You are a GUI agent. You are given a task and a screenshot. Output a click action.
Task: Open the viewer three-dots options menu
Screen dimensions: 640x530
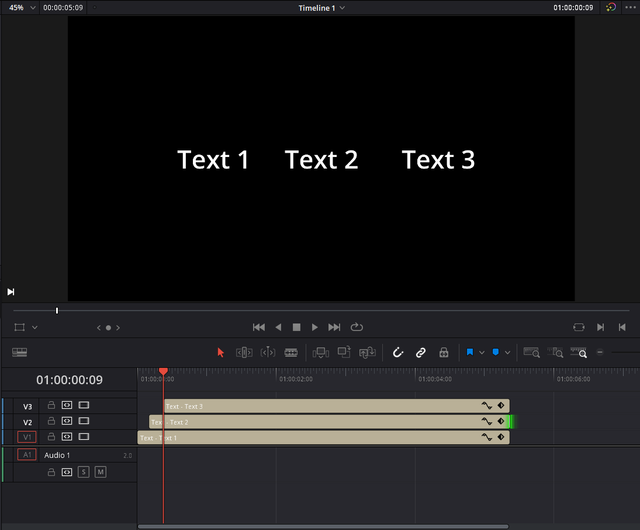click(x=631, y=7)
